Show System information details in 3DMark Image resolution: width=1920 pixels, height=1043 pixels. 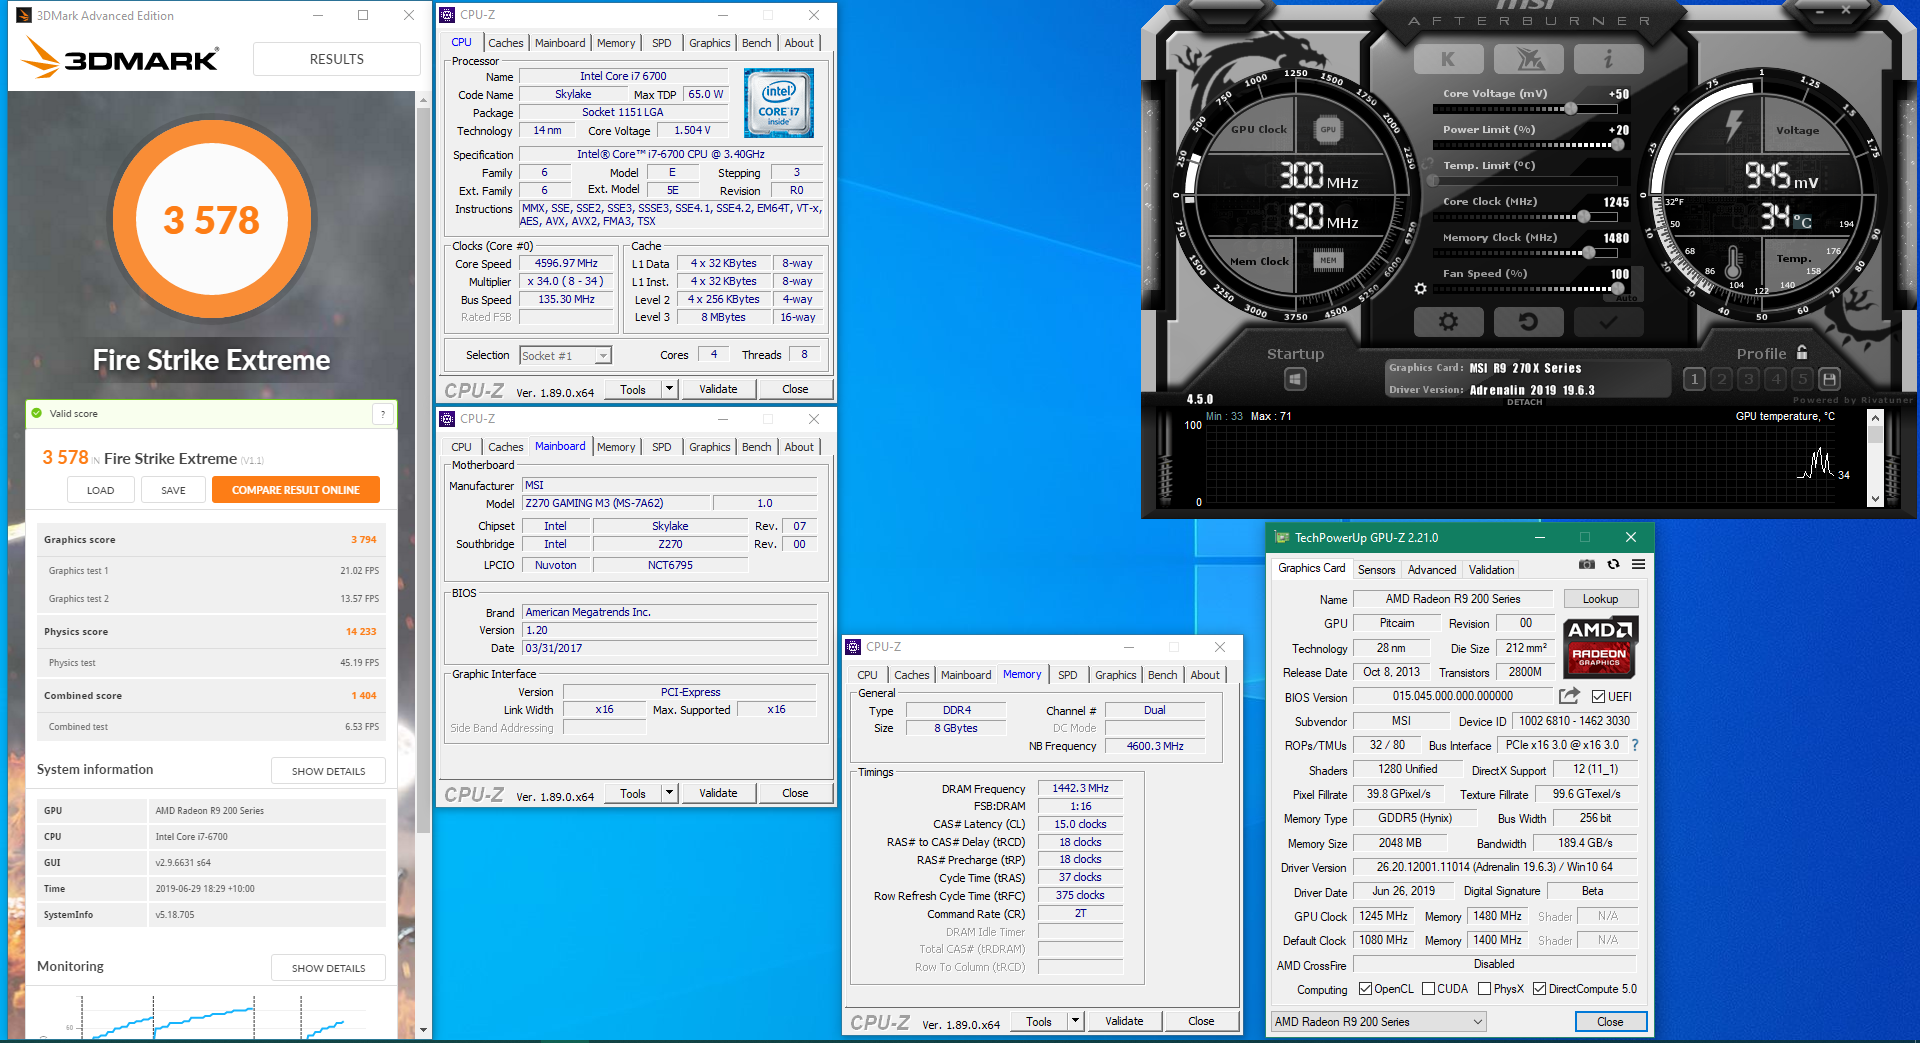(328, 771)
